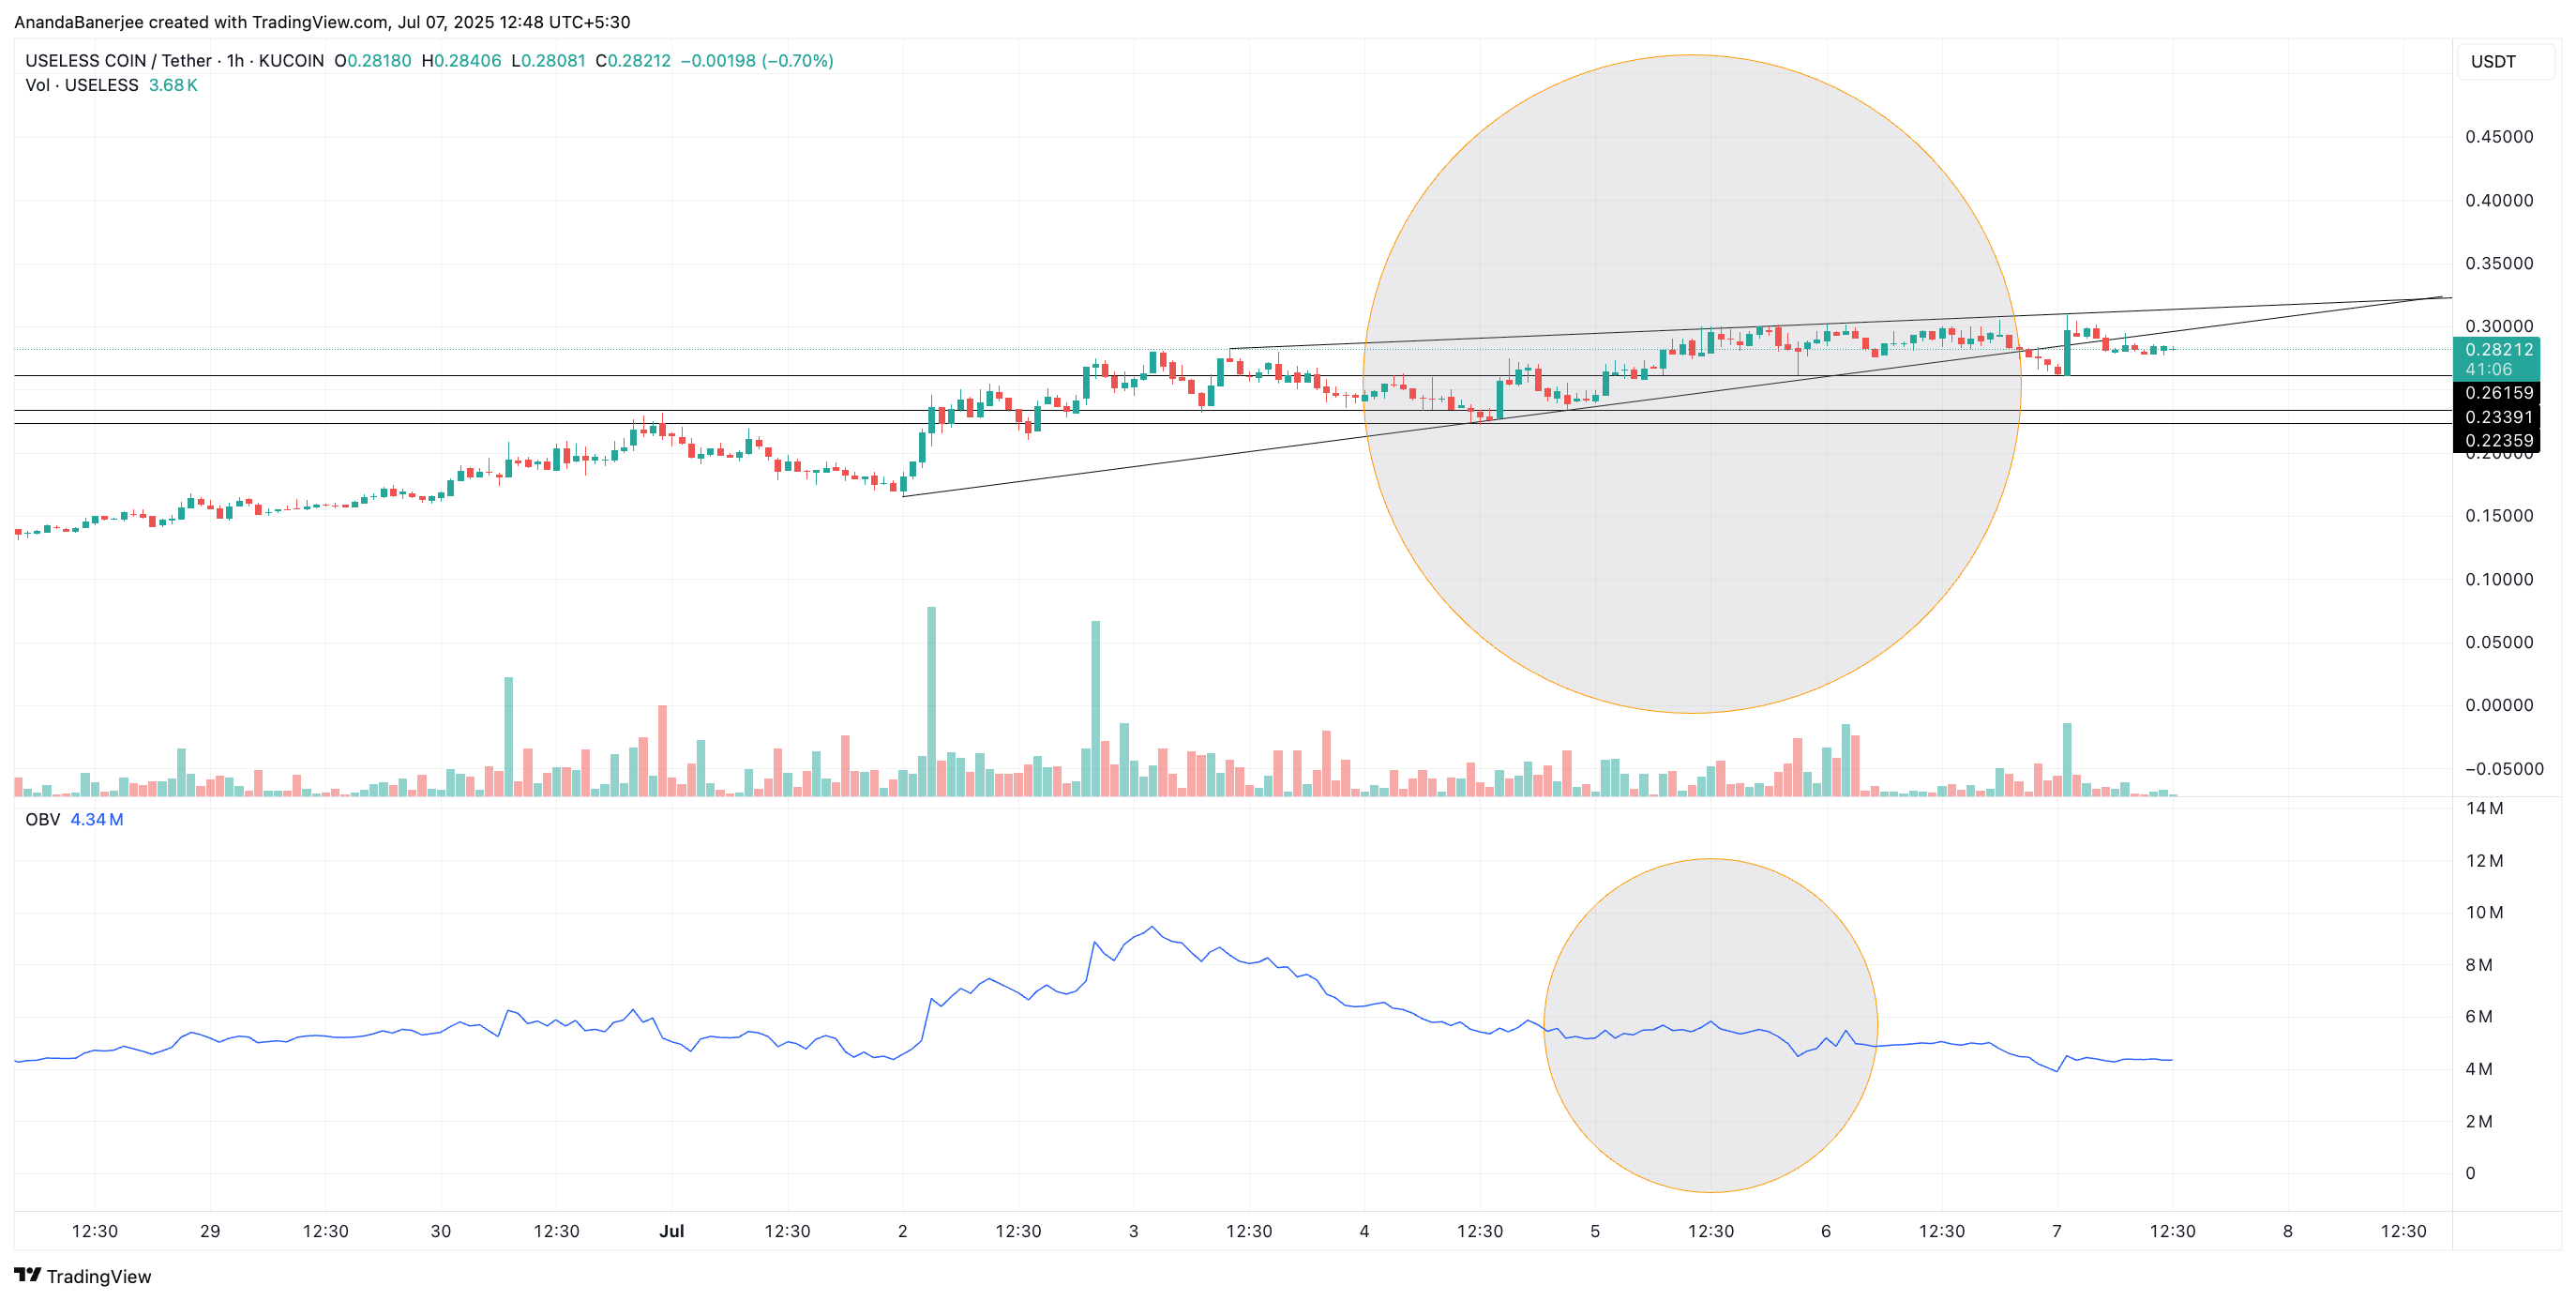Select the Vol · USELESS indicator legend
This screenshot has width=2576, height=1300.
click(x=82, y=86)
